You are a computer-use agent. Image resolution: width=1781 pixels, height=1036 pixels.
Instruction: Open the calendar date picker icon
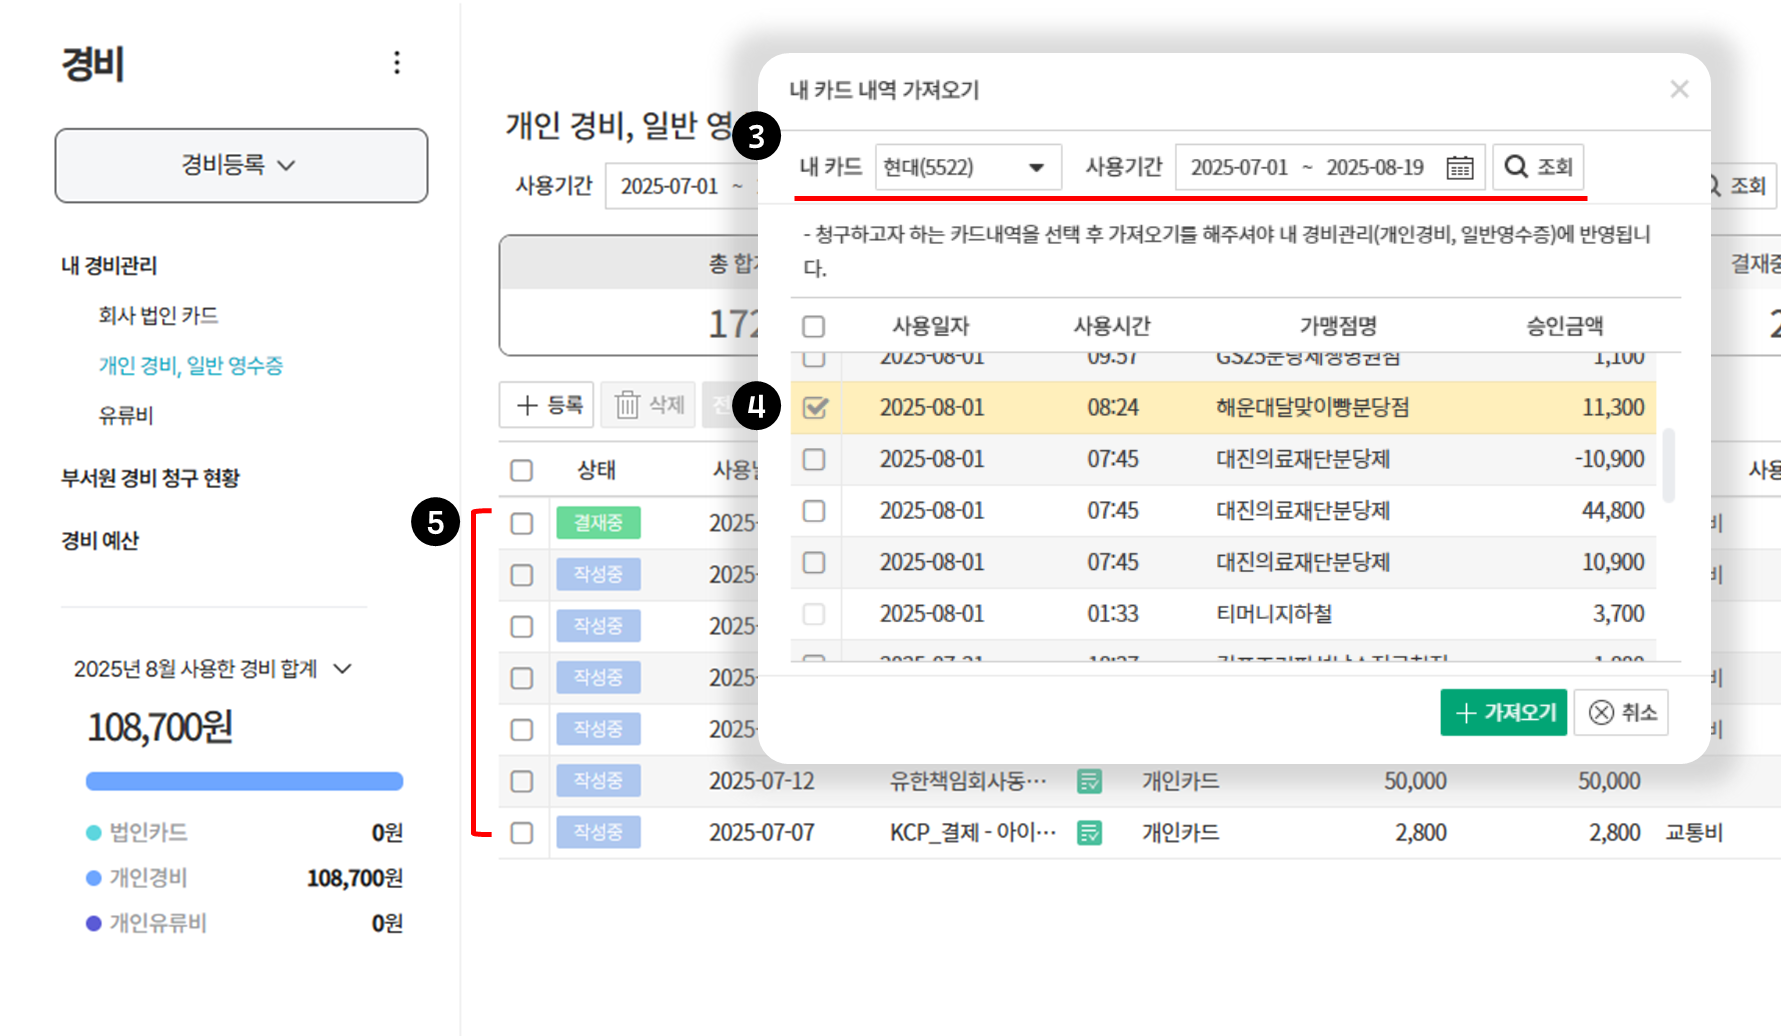pyautogui.click(x=1459, y=168)
